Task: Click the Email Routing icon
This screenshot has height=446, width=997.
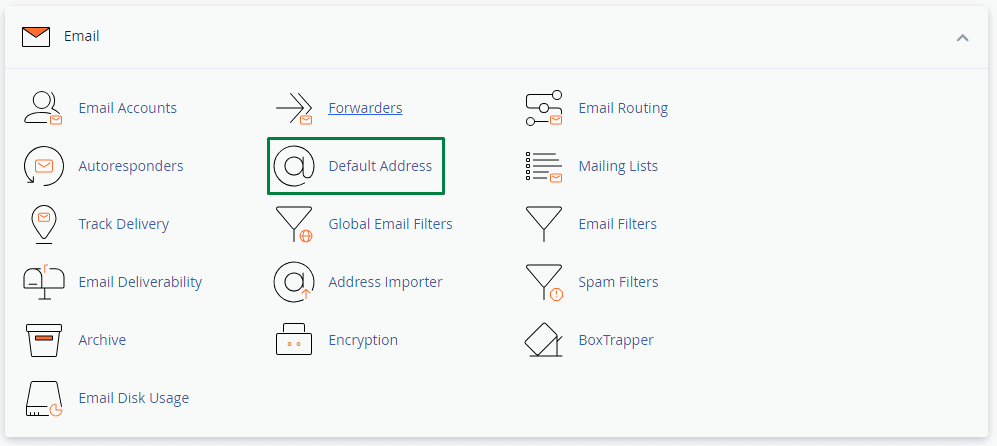Action: tap(544, 108)
